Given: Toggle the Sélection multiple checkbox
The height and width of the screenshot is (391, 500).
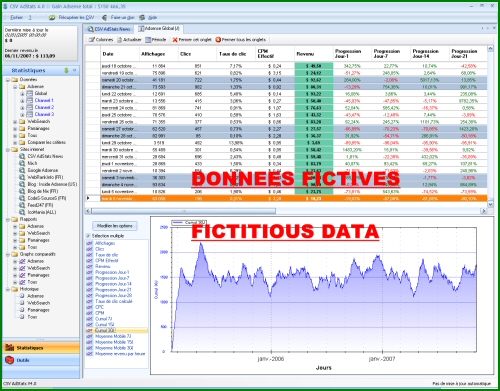Looking at the screenshot, I should 88,236.
